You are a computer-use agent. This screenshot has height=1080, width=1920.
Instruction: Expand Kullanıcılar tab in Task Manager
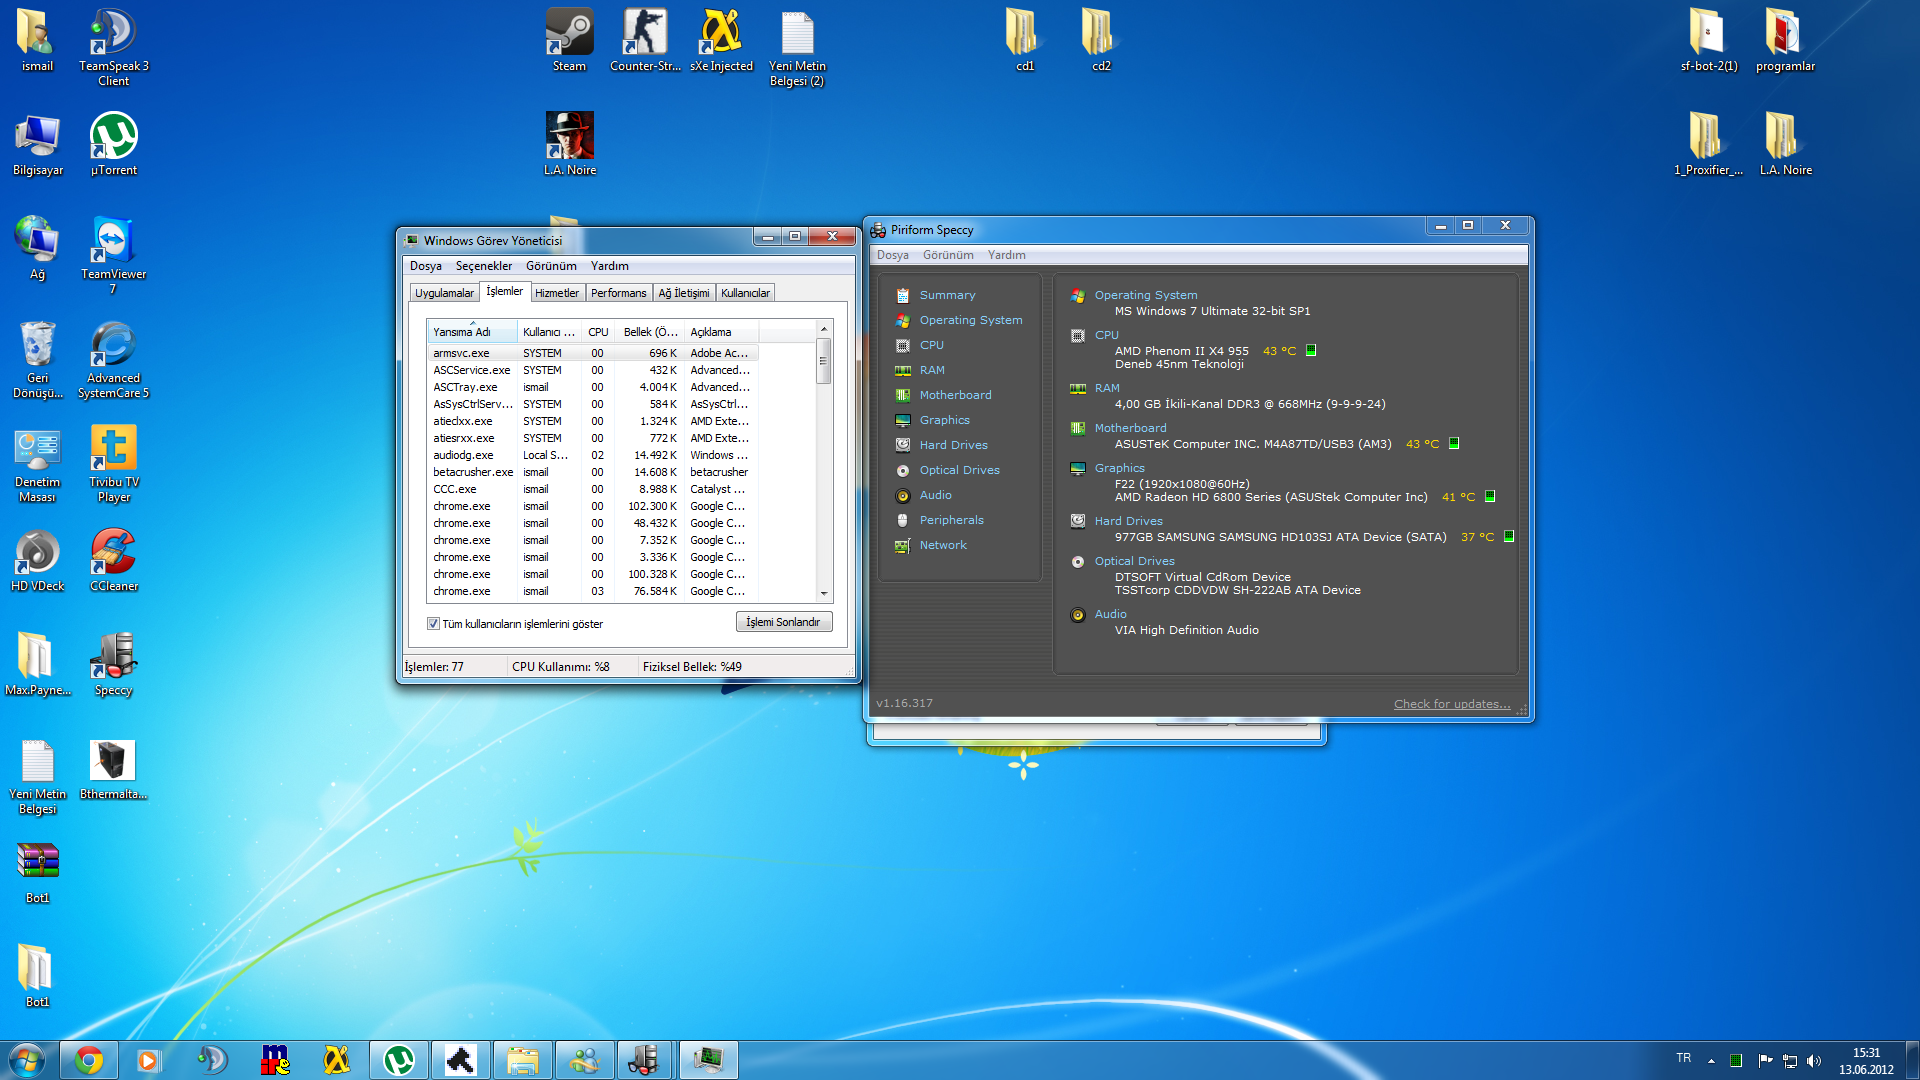click(x=745, y=293)
